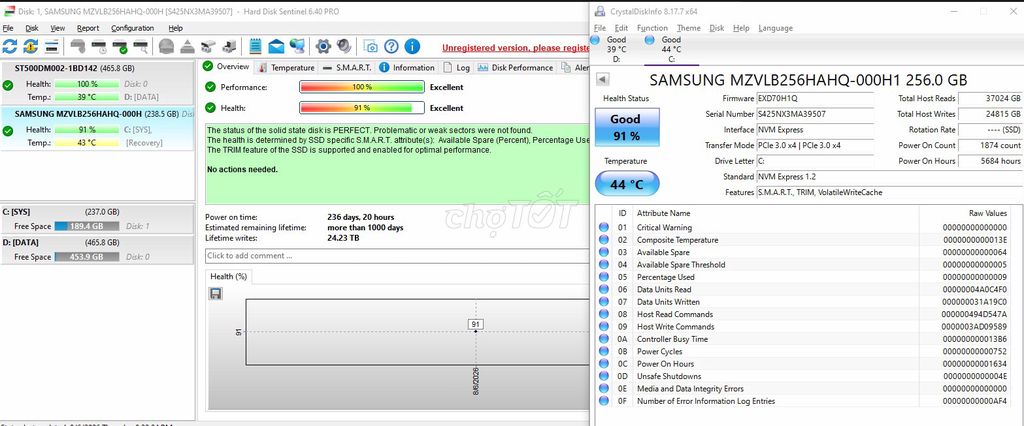
Task: Click the gray dome icon in the toolbar
Action: tap(167, 46)
